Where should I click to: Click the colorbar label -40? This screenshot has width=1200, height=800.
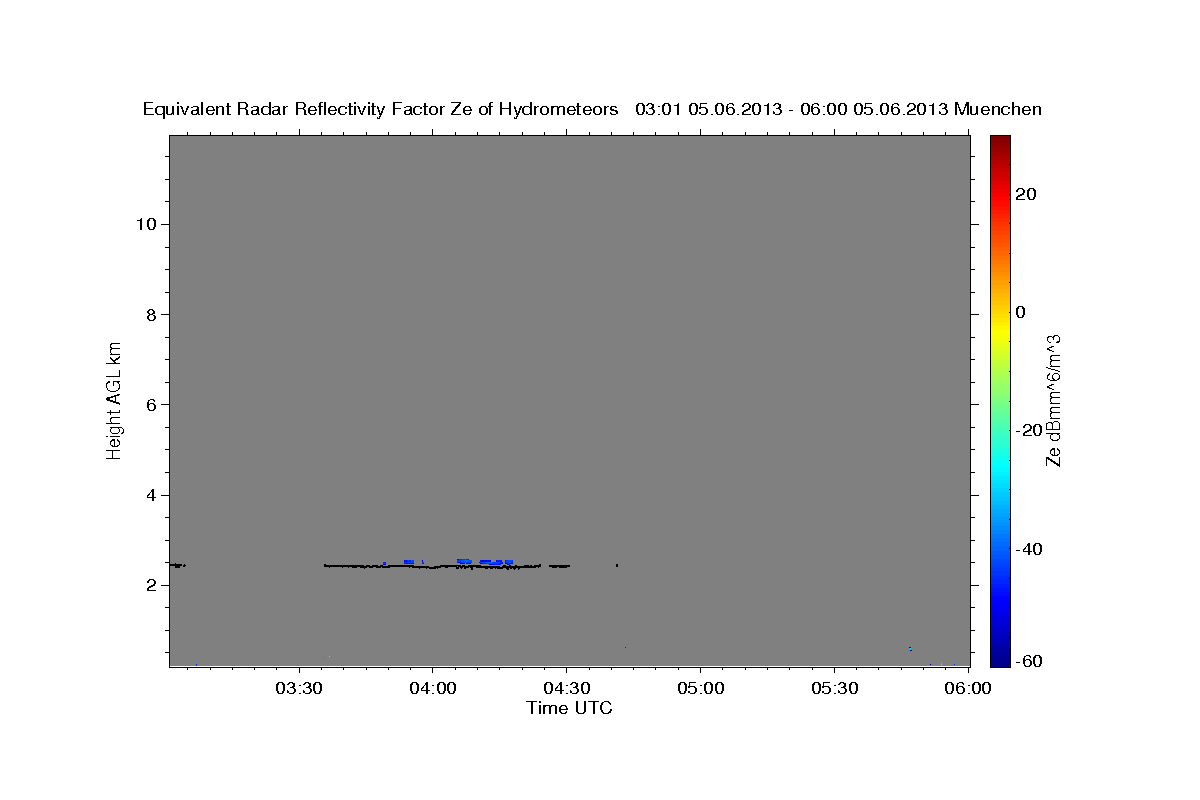[1029, 549]
